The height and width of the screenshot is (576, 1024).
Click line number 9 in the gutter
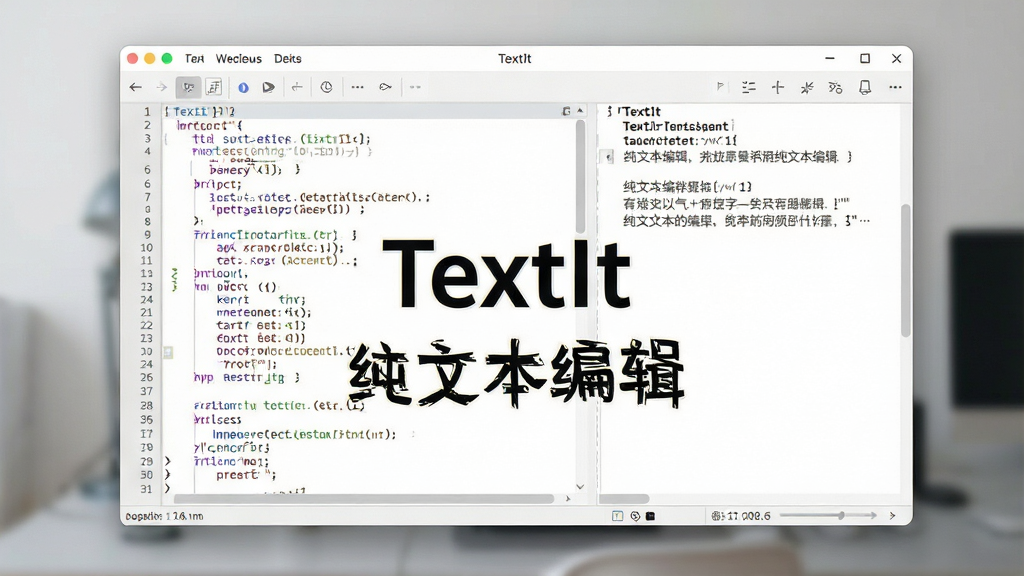[148, 234]
